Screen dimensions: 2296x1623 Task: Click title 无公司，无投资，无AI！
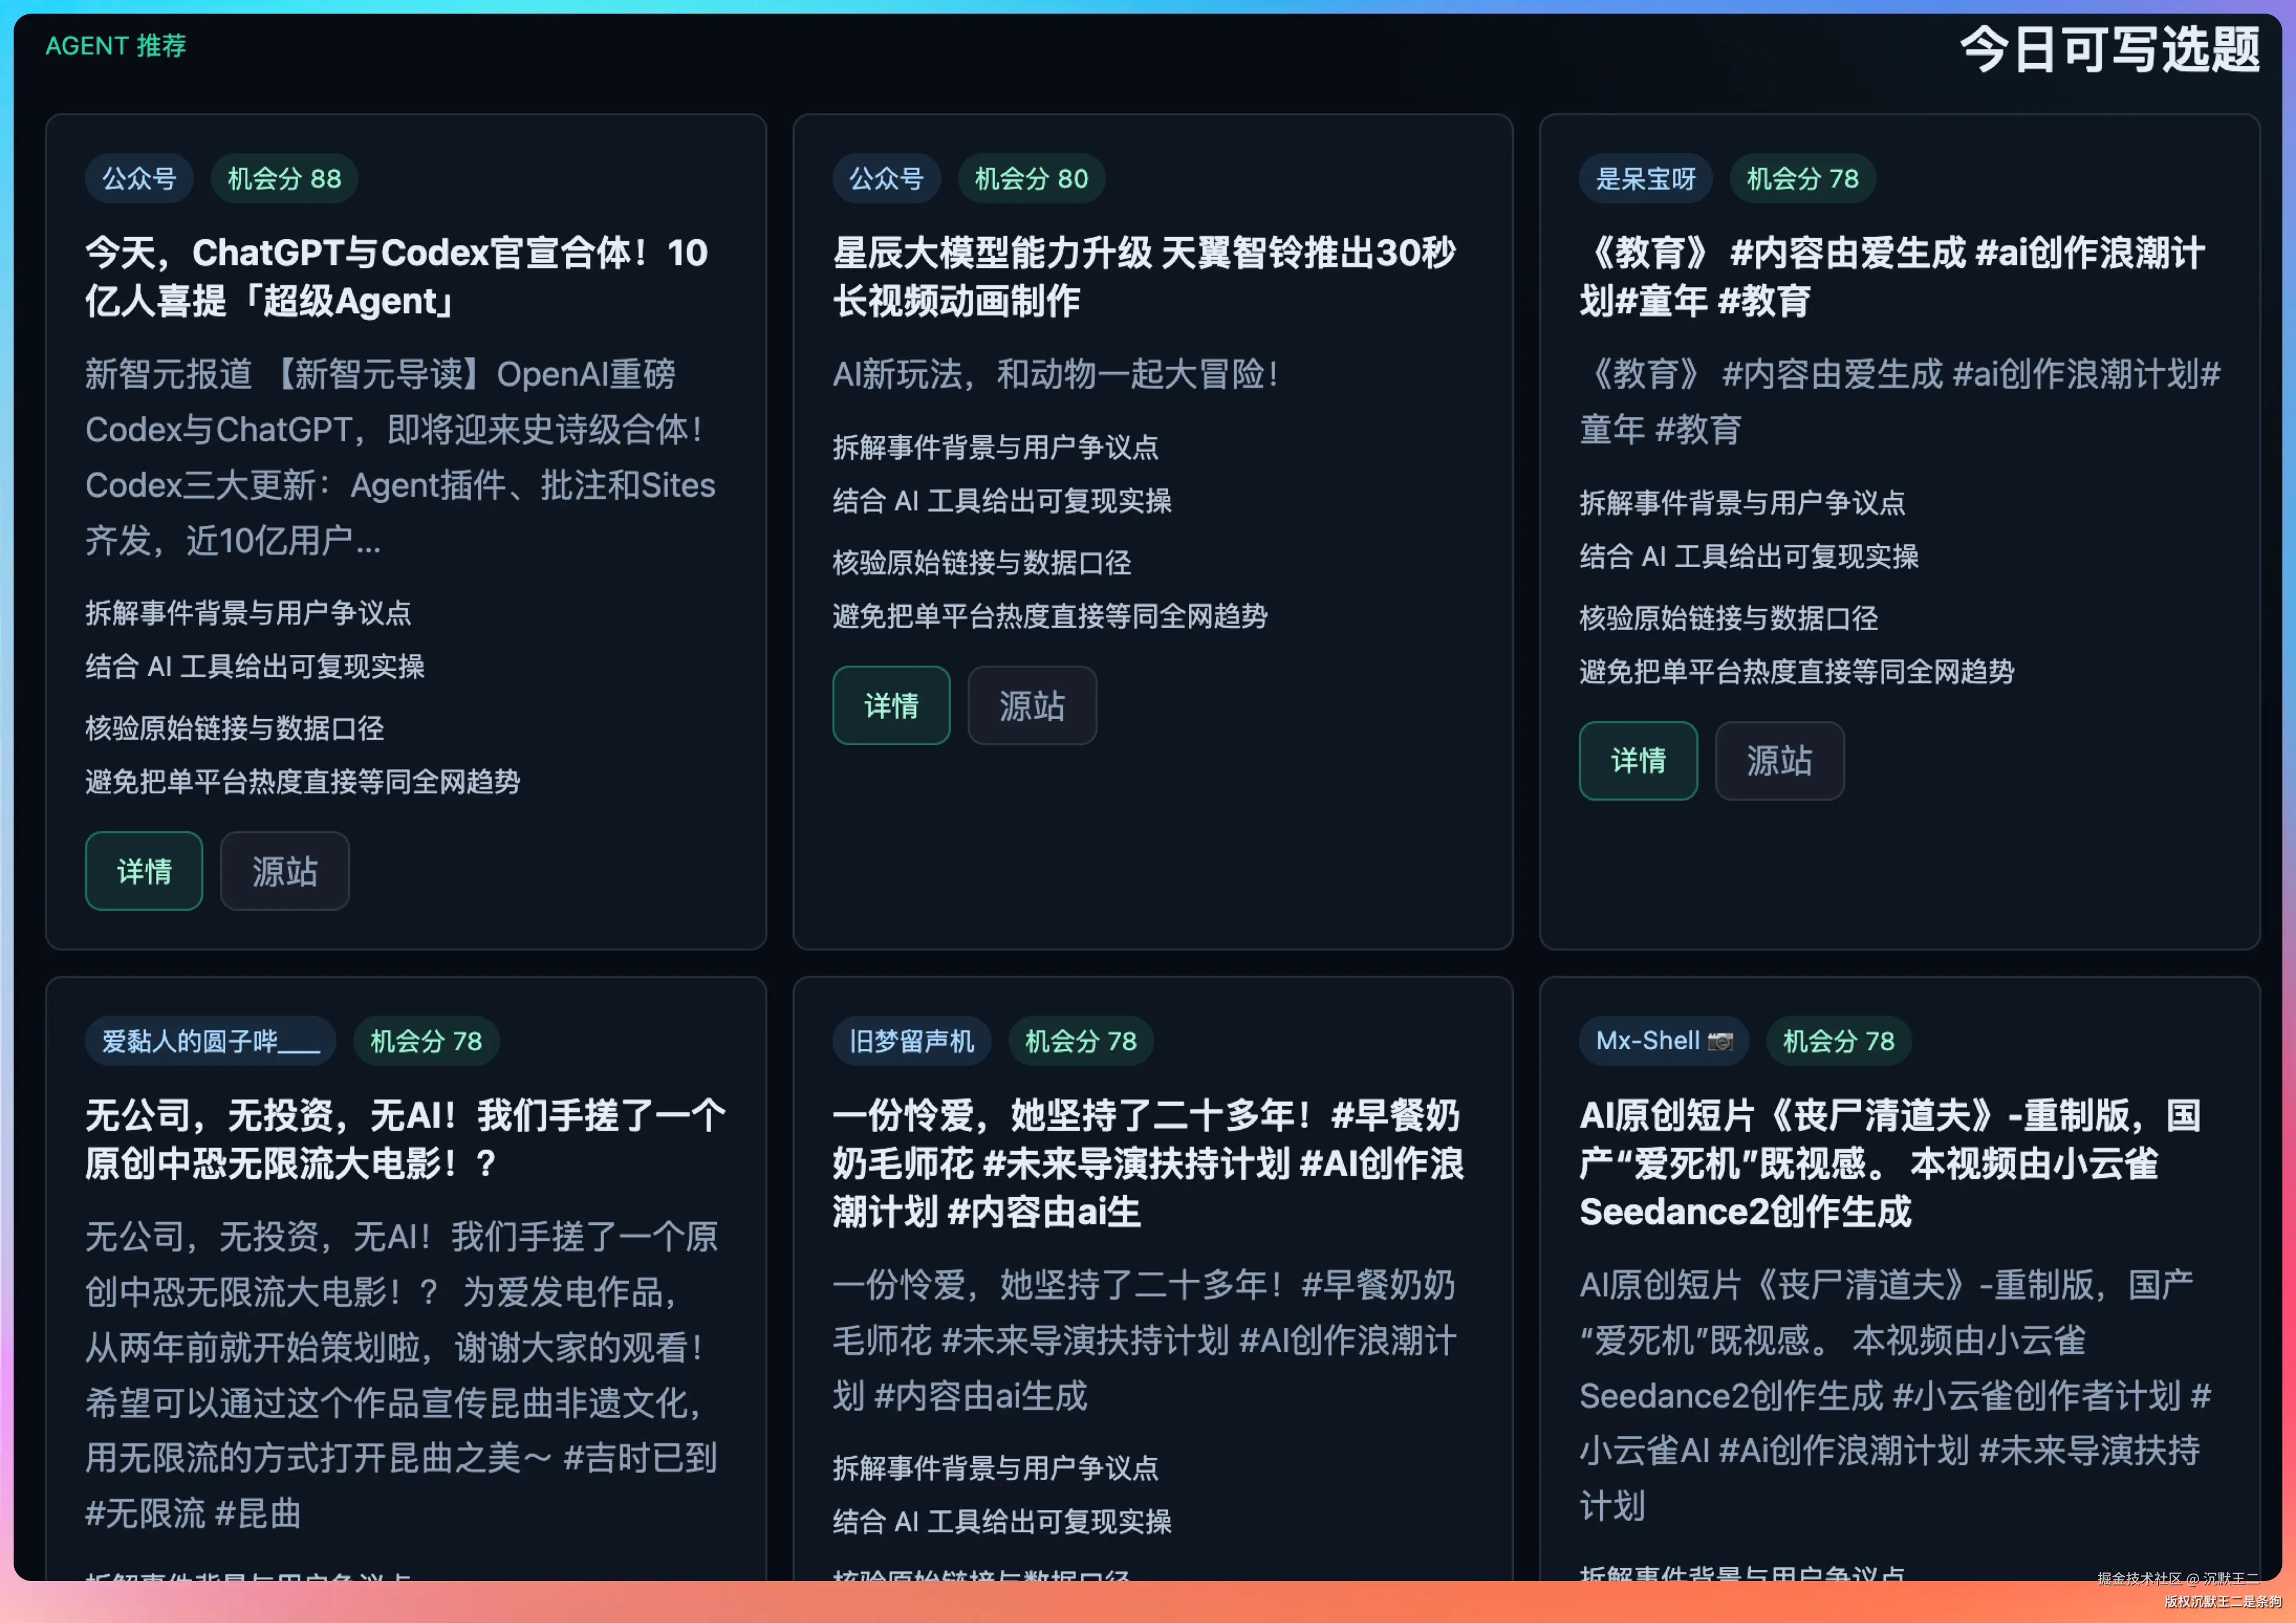pyautogui.click(x=406, y=1139)
